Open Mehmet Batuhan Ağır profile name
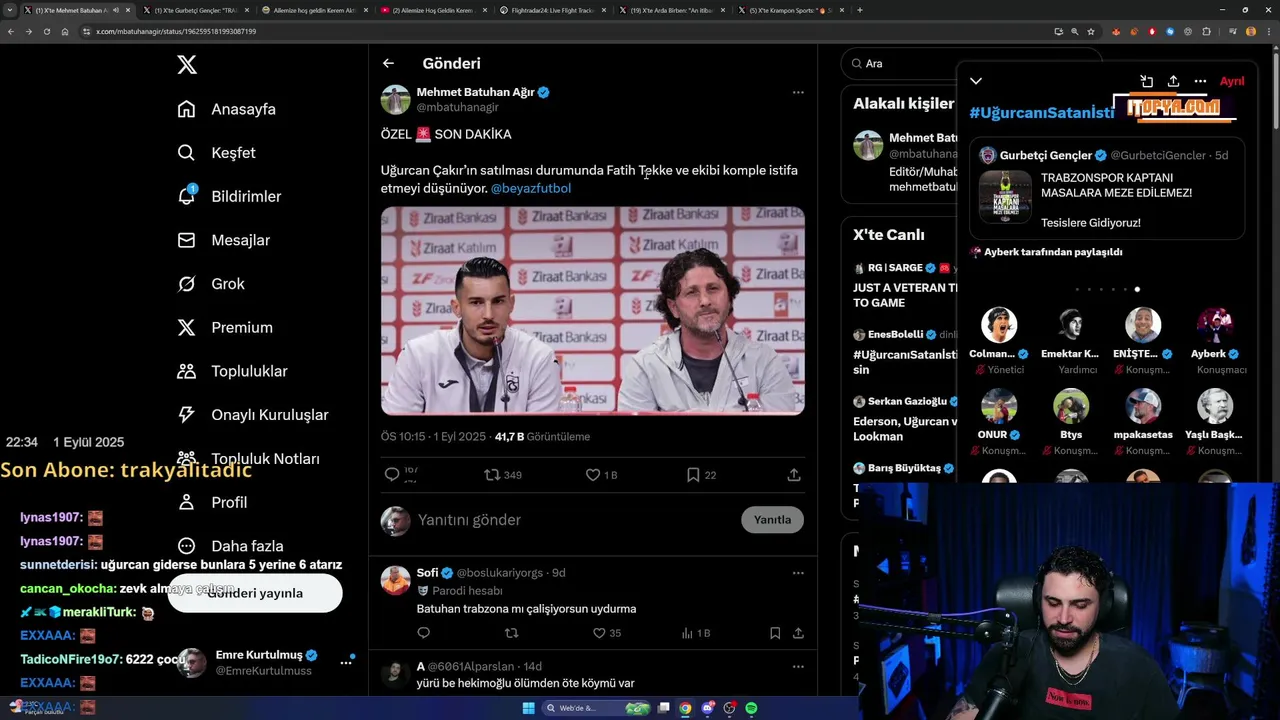Screen dimensions: 1280x720 (475, 92)
